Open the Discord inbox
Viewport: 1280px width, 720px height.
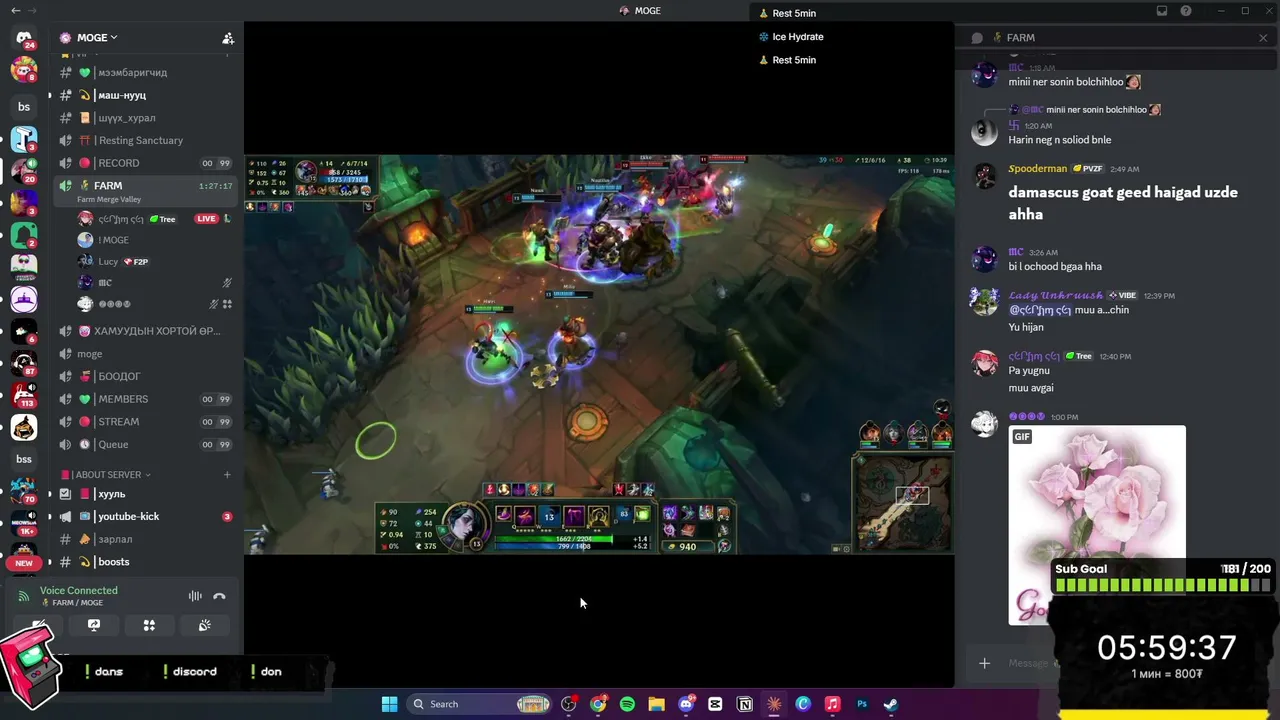click(x=1162, y=11)
